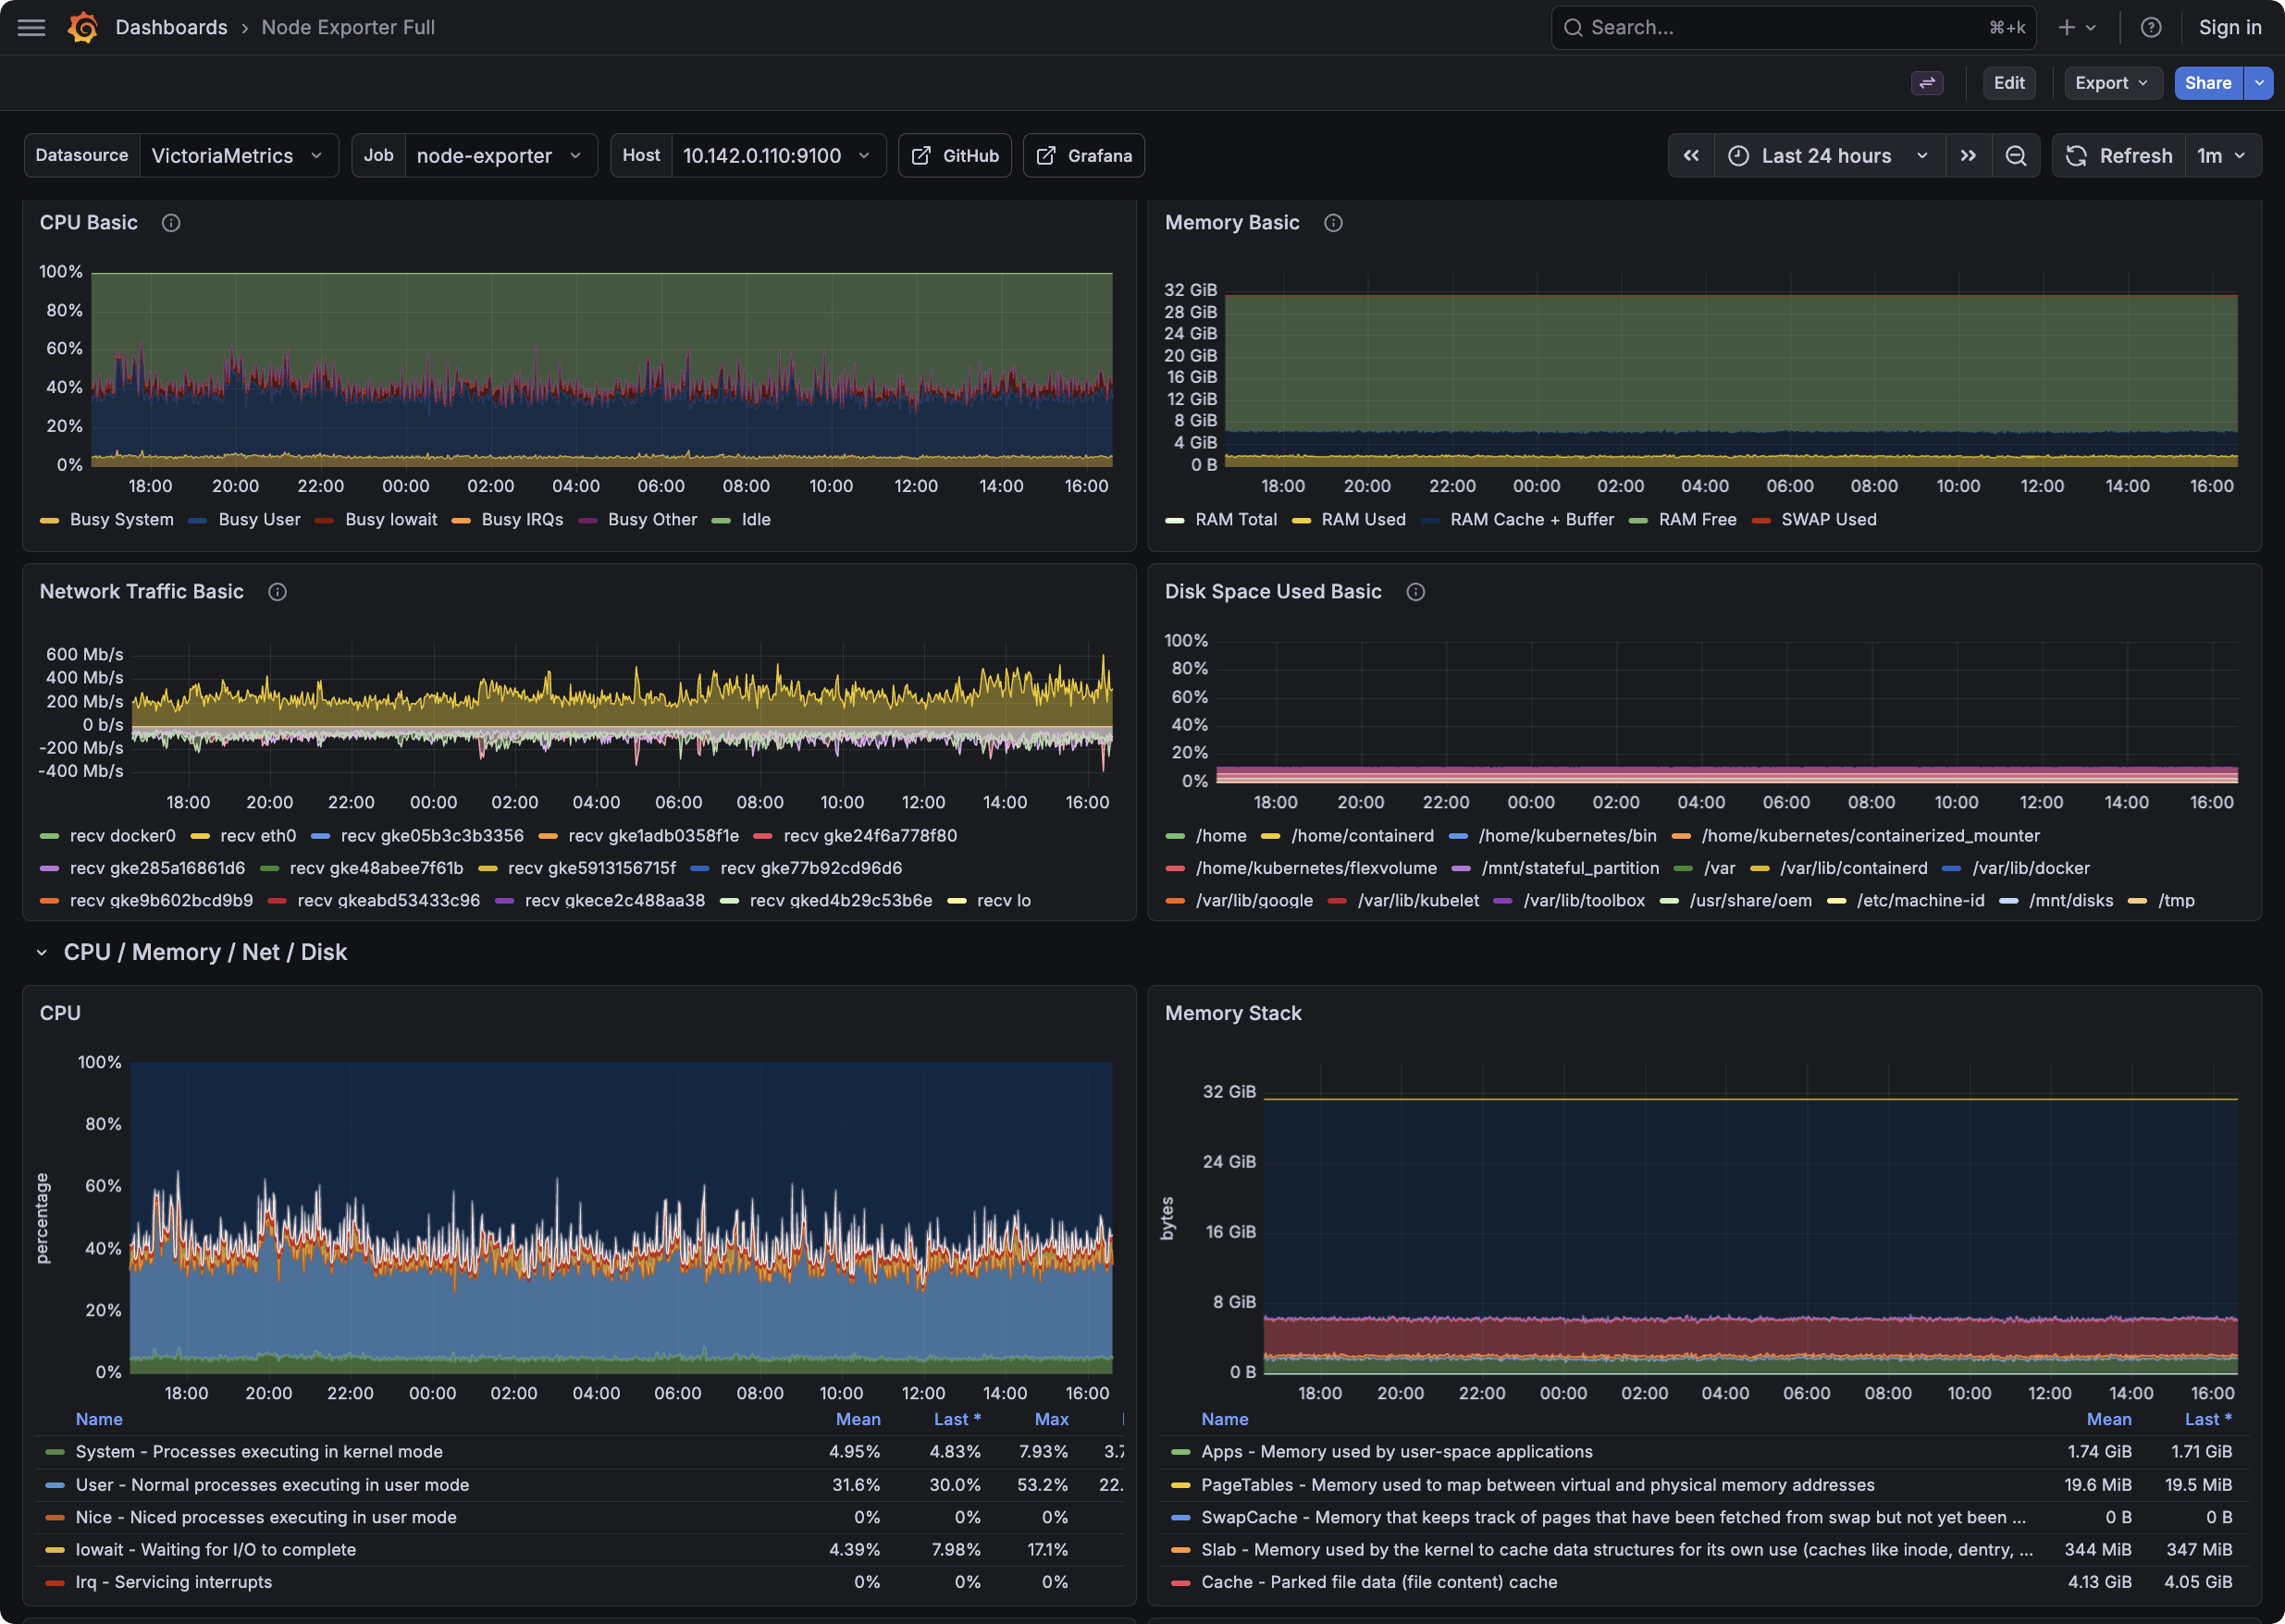Toggle the Busy System series in CPU Basic legend

(x=121, y=519)
